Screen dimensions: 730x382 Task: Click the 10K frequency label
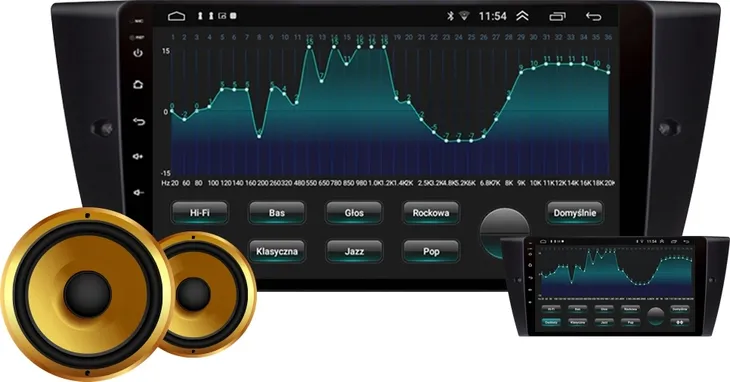[535, 183]
